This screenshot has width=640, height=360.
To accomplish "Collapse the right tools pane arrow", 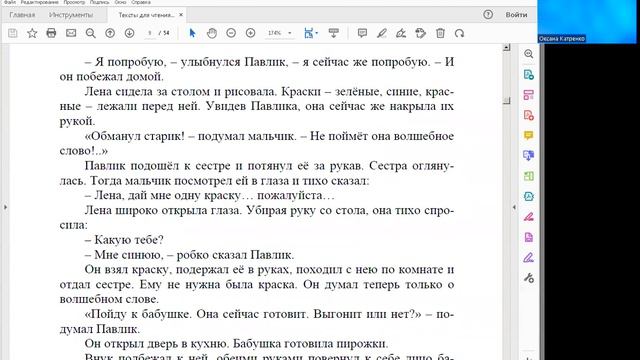I will [x=514, y=207].
